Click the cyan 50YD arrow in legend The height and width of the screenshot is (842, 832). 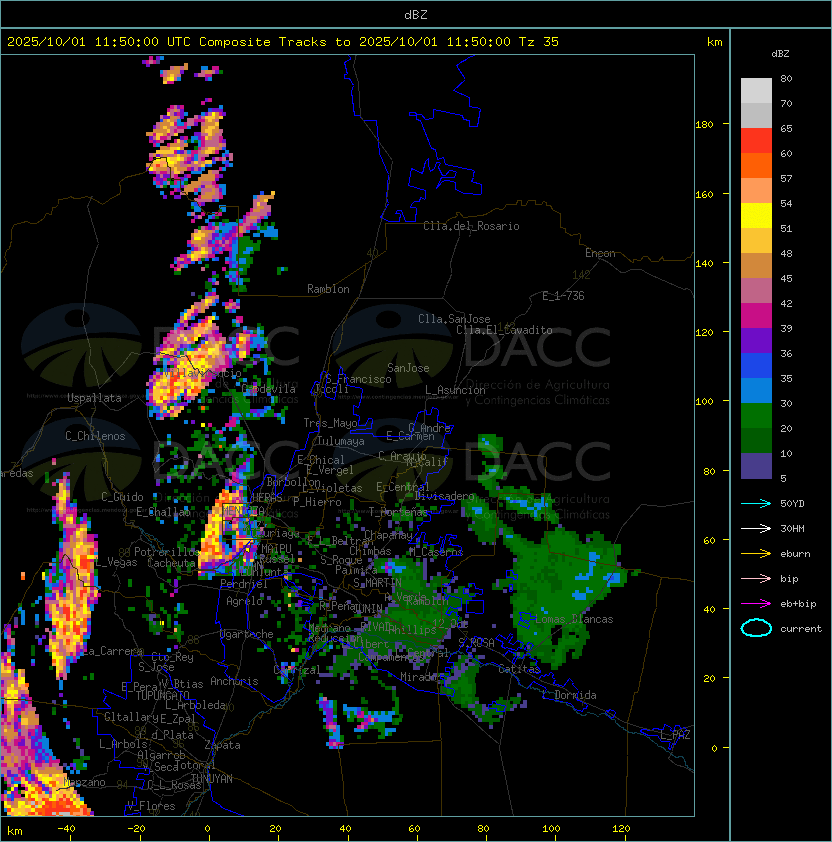tap(756, 503)
